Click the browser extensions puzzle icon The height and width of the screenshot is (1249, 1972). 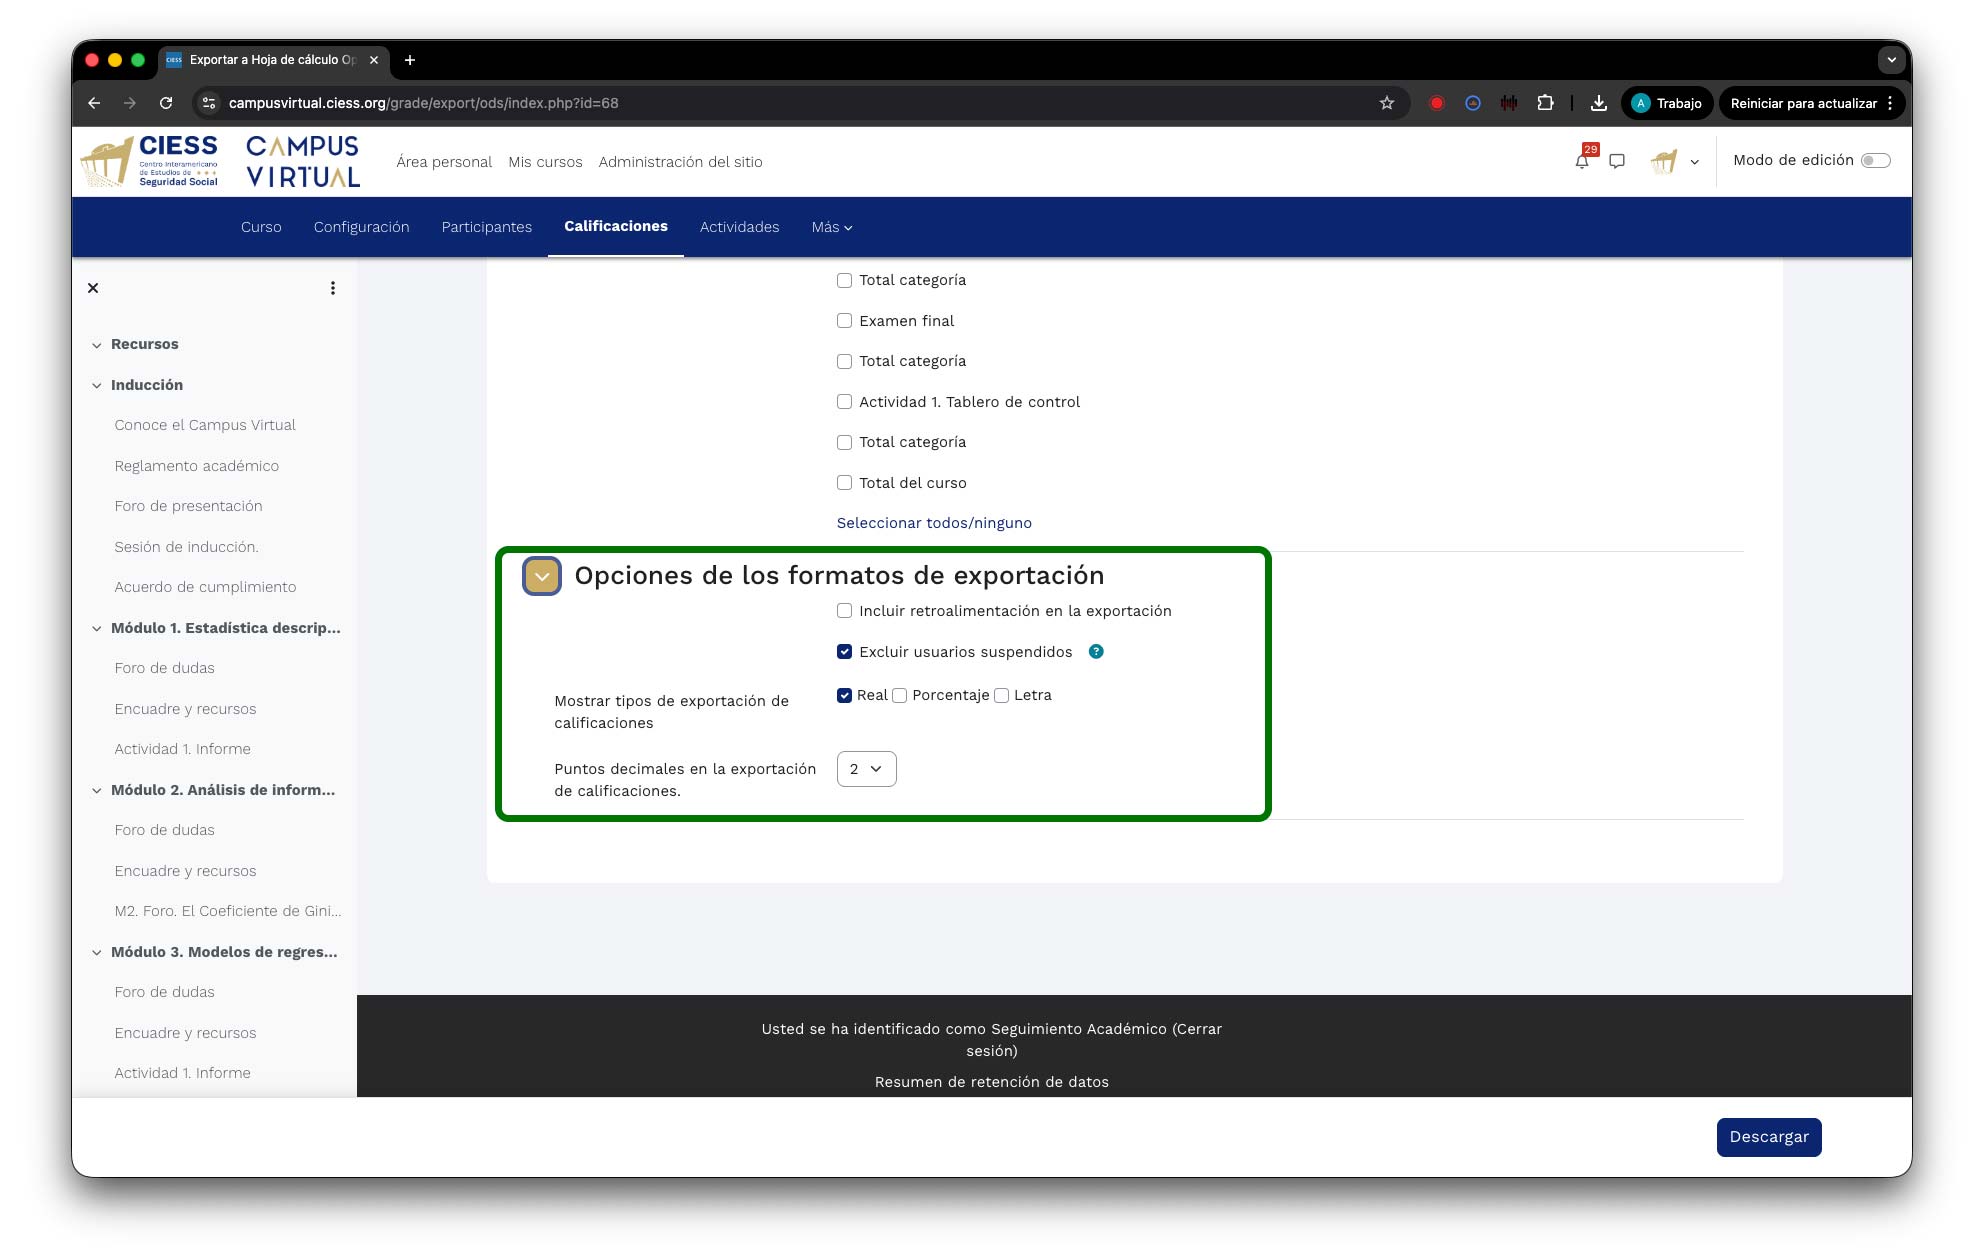click(x=1545, y=103)
